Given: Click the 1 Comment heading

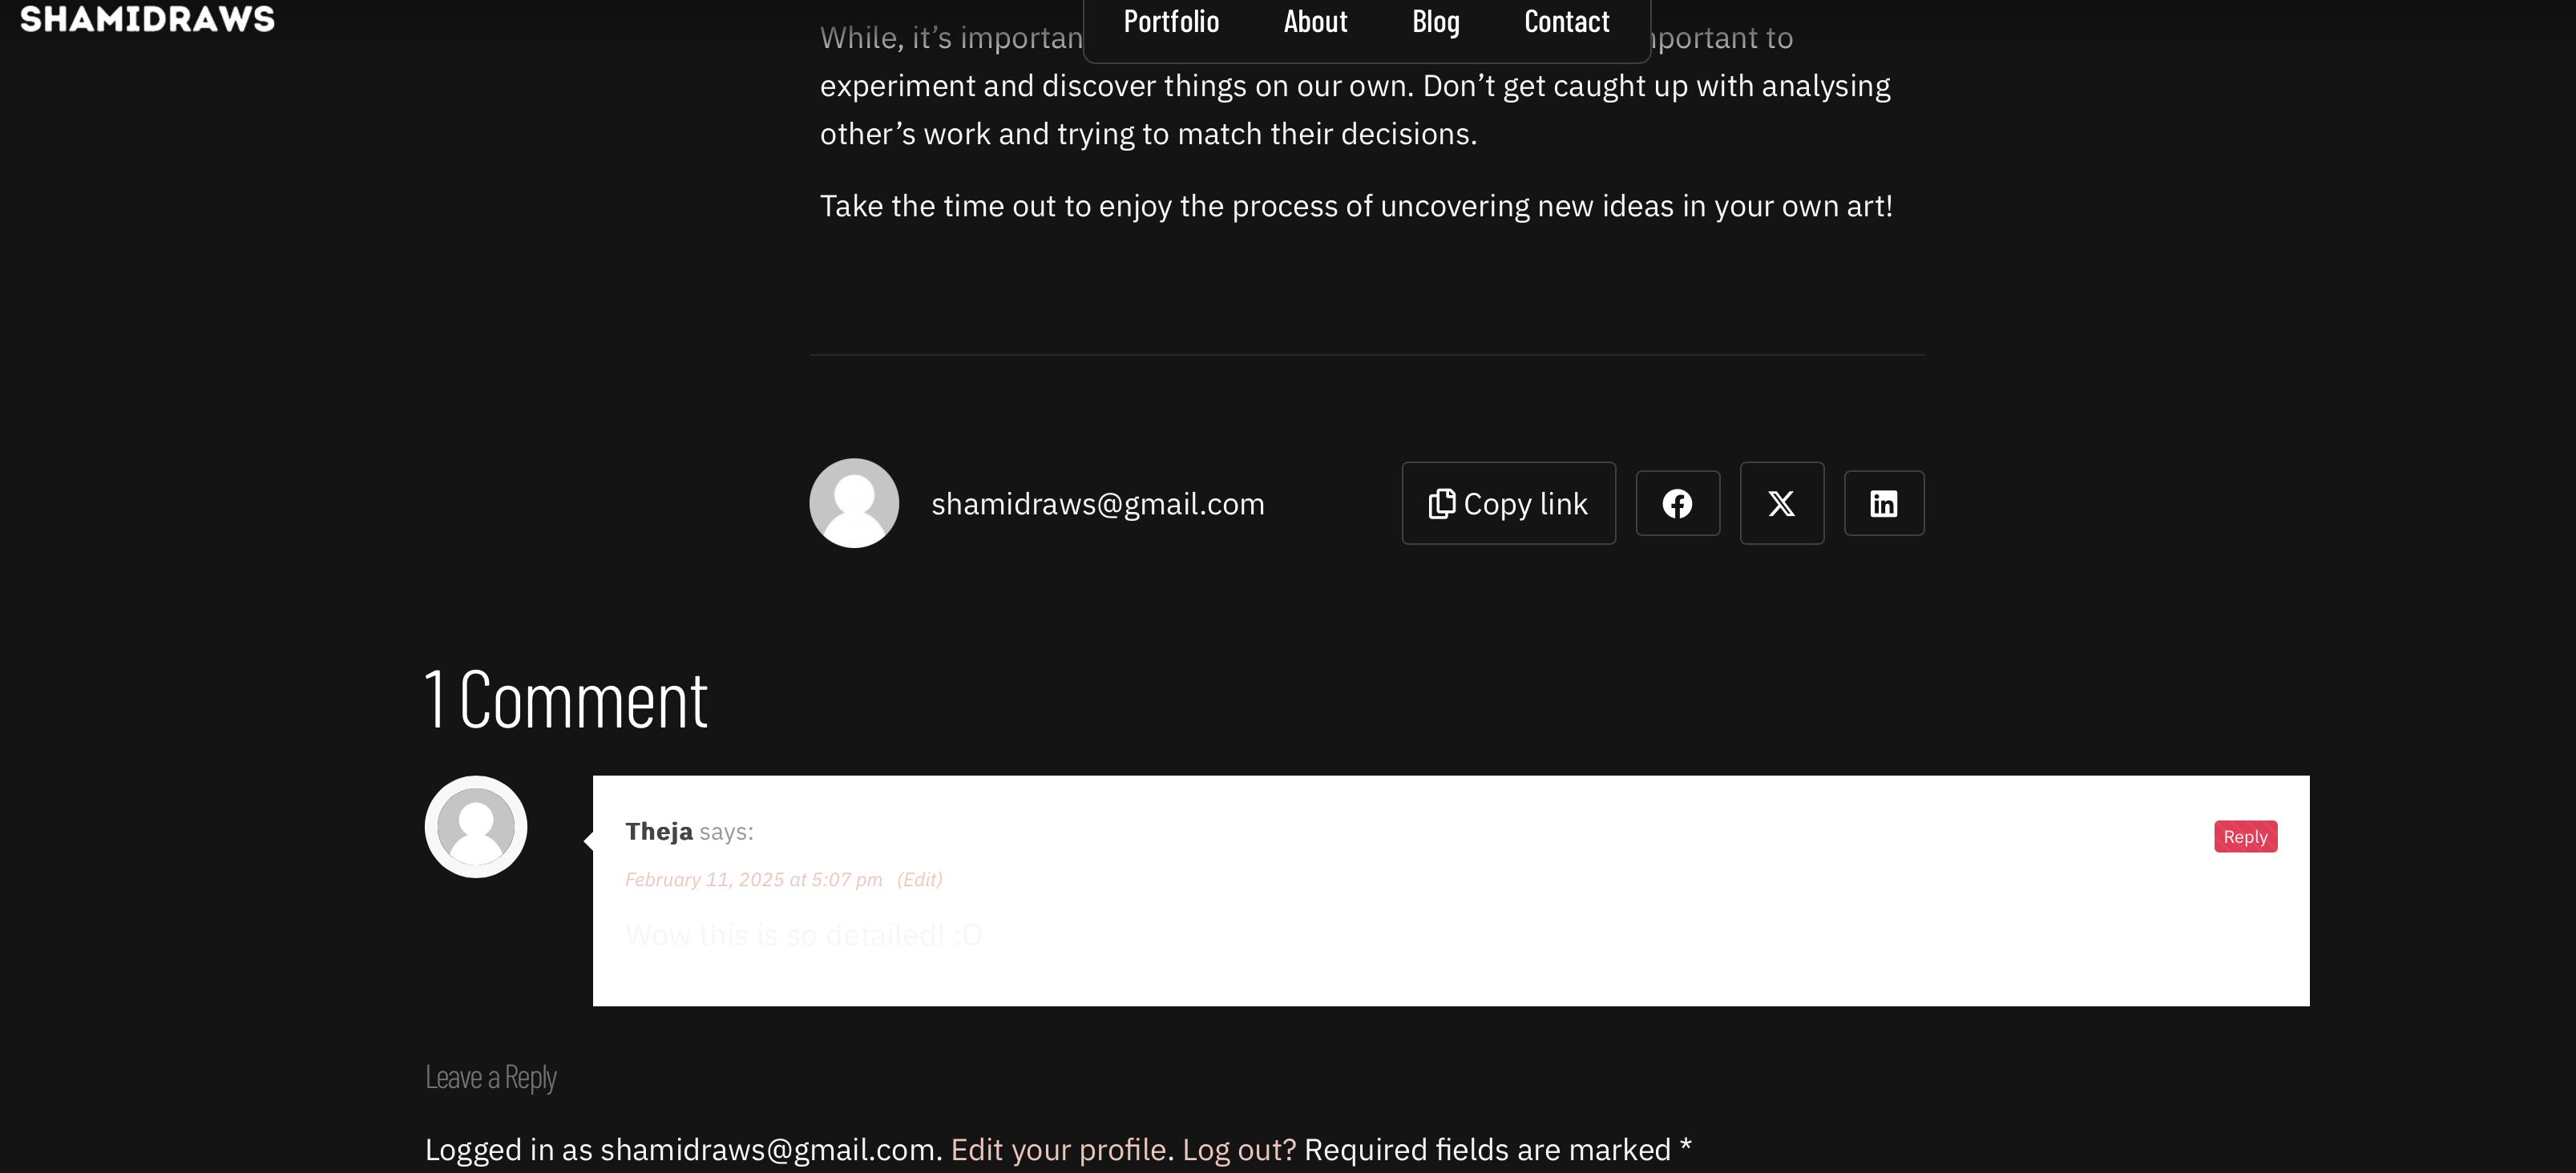Looking at the screenshot, I should [566, 699].
